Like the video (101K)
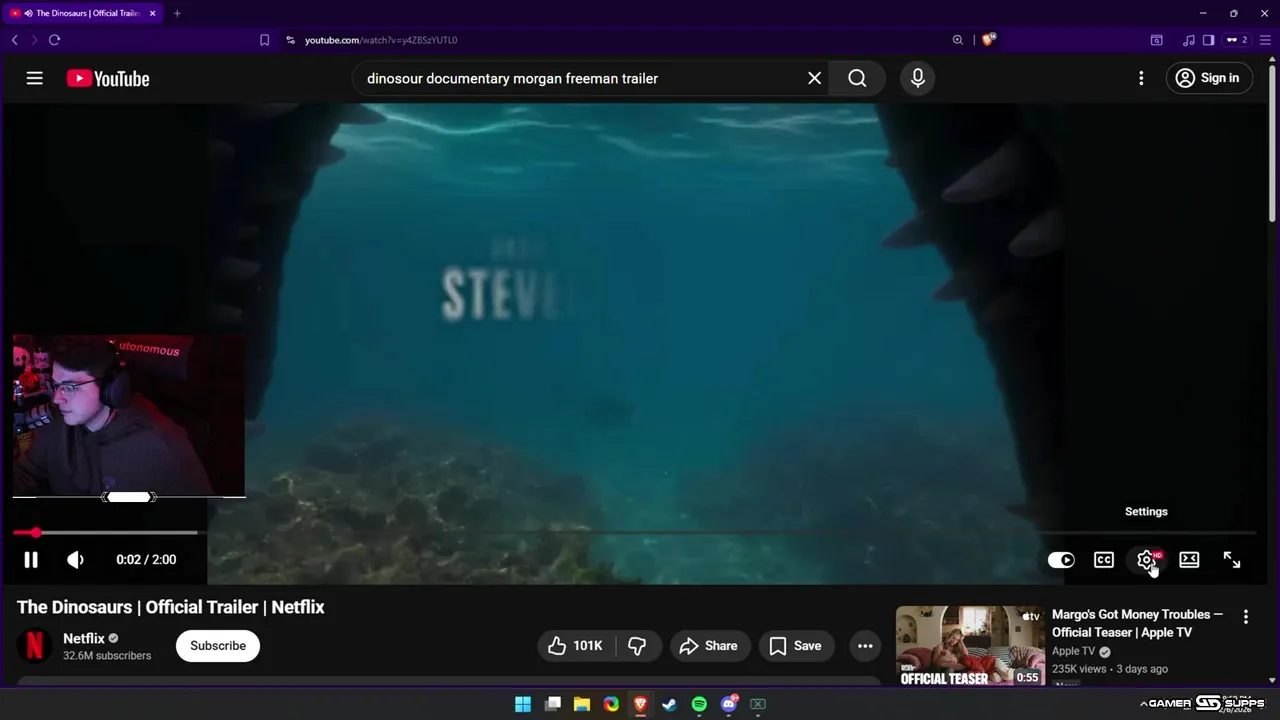The width and height of the screenshot is (1280, 720). tap(575, 646)
